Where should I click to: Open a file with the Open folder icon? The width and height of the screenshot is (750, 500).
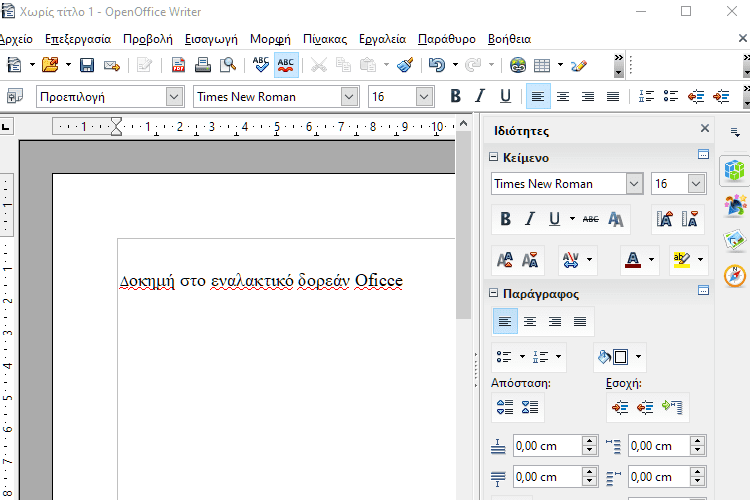click(x=50, y=65)
